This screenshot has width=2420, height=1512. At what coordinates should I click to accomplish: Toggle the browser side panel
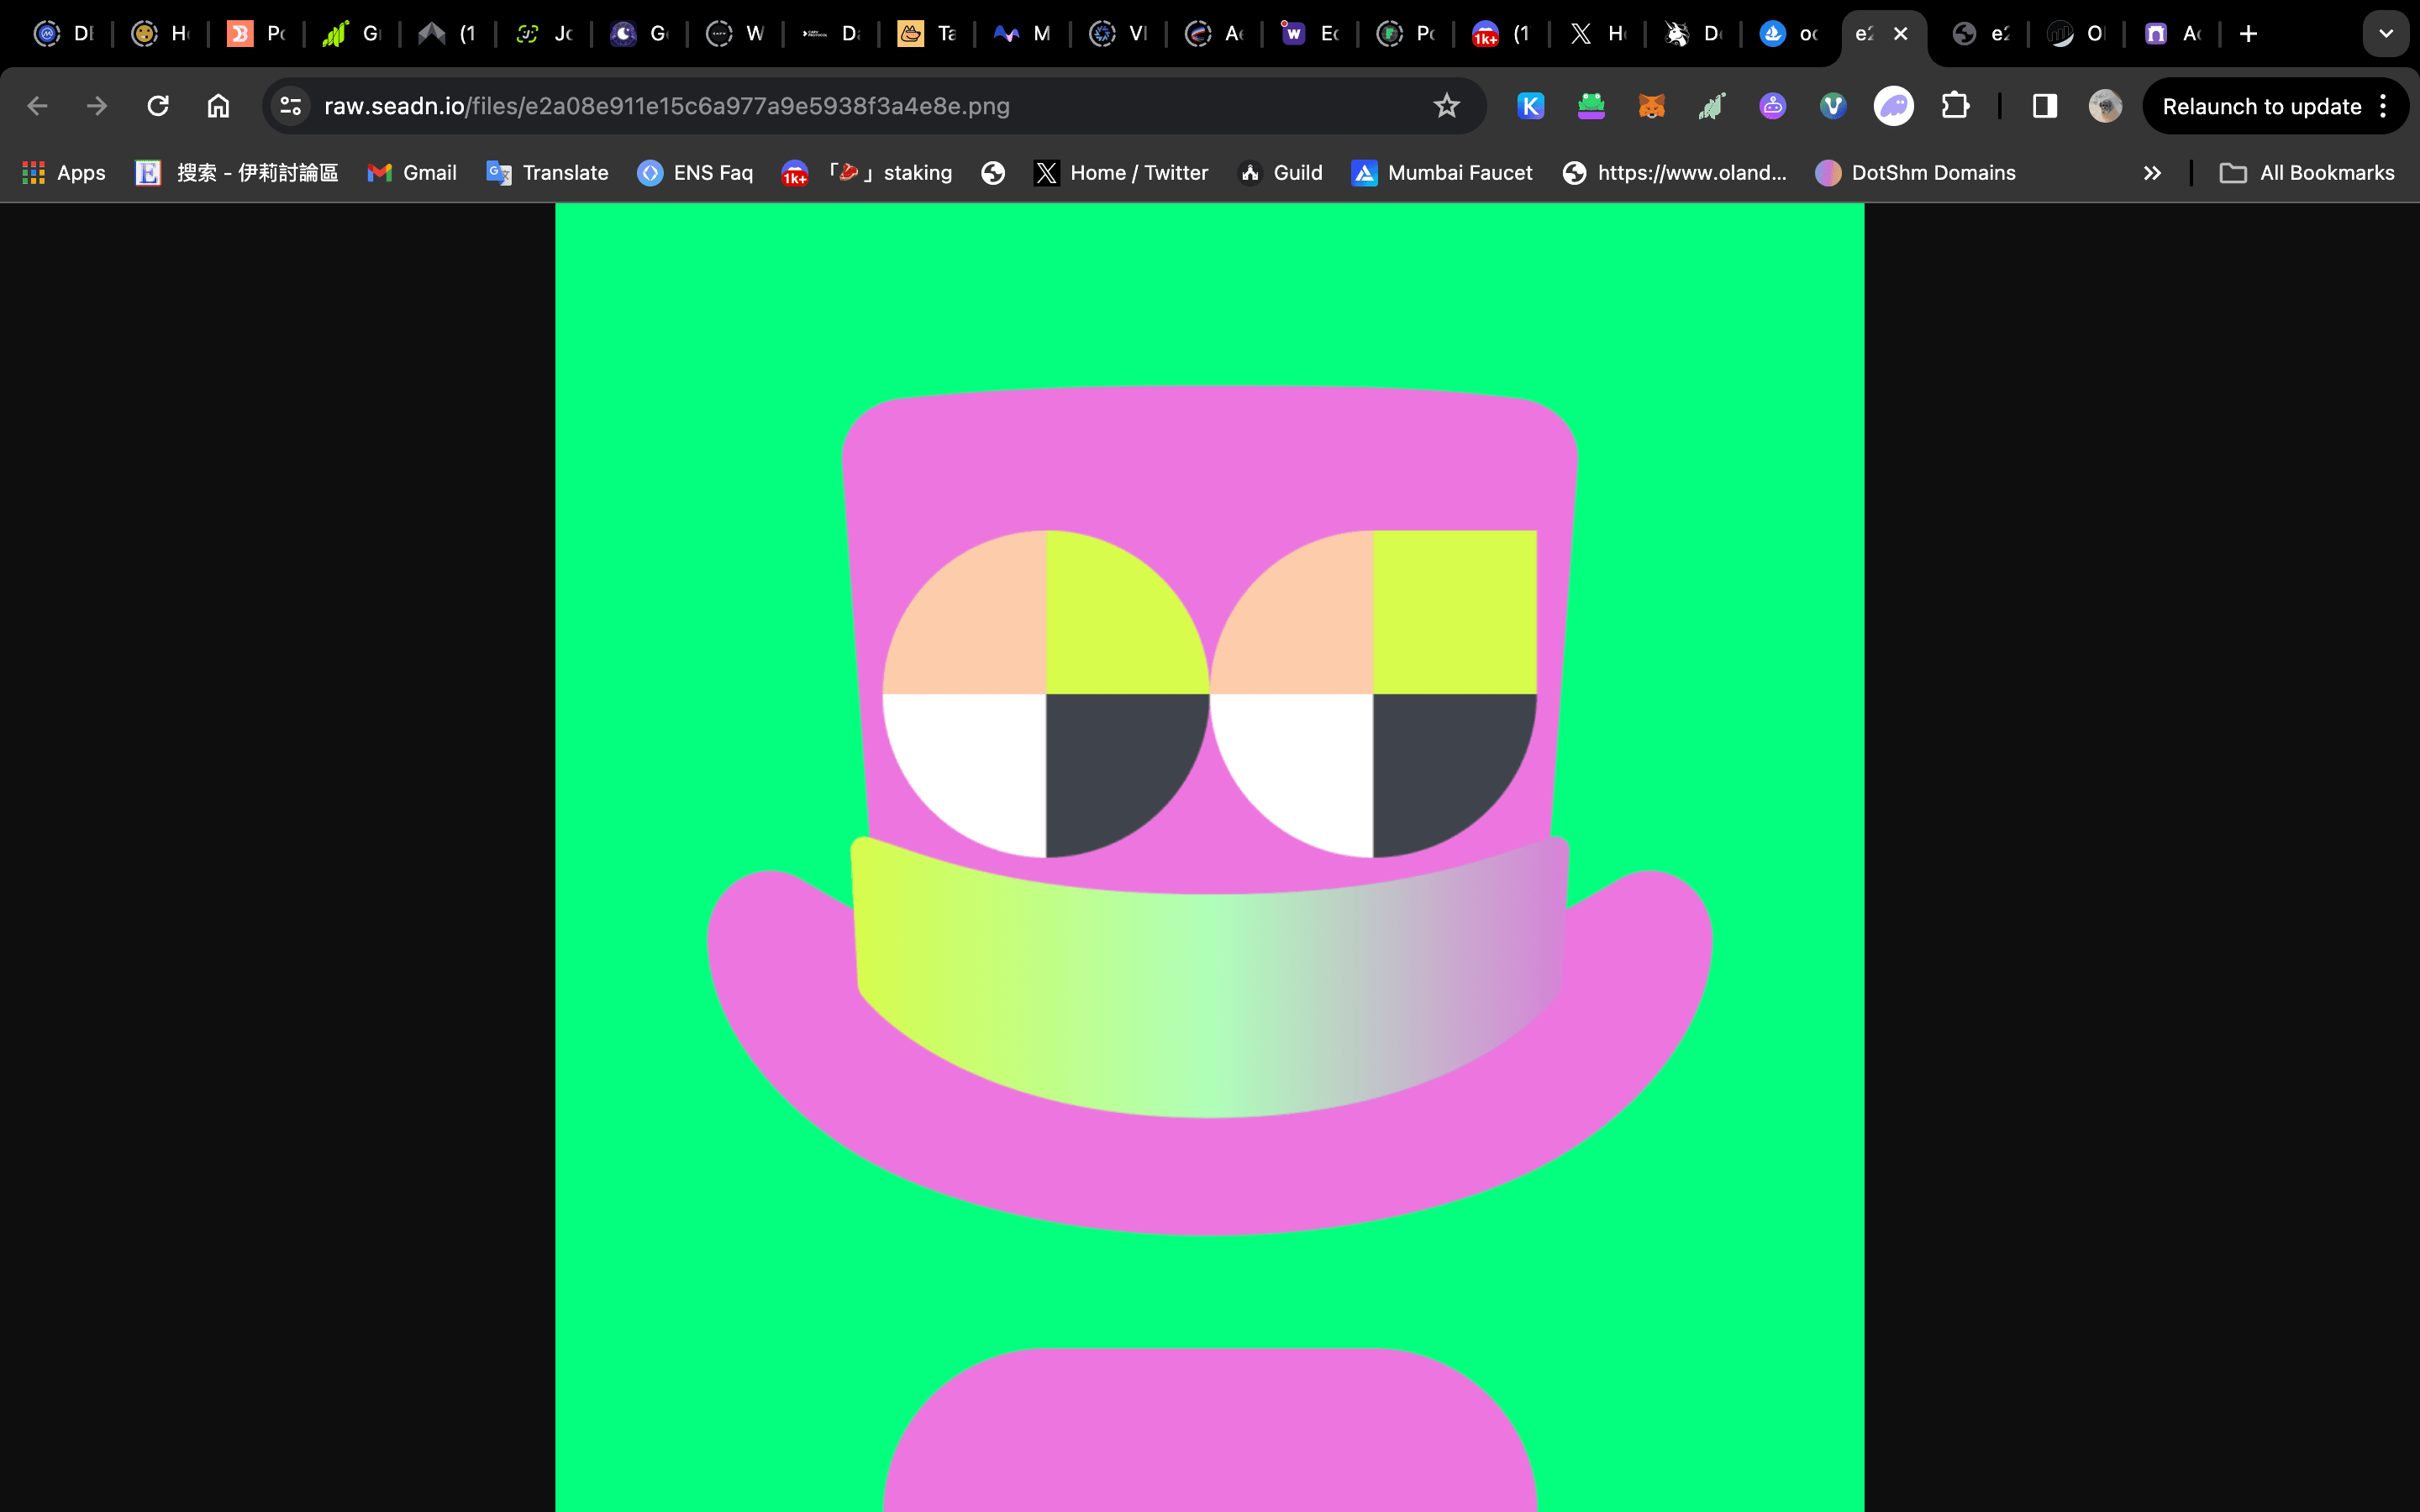(2045, 106)
